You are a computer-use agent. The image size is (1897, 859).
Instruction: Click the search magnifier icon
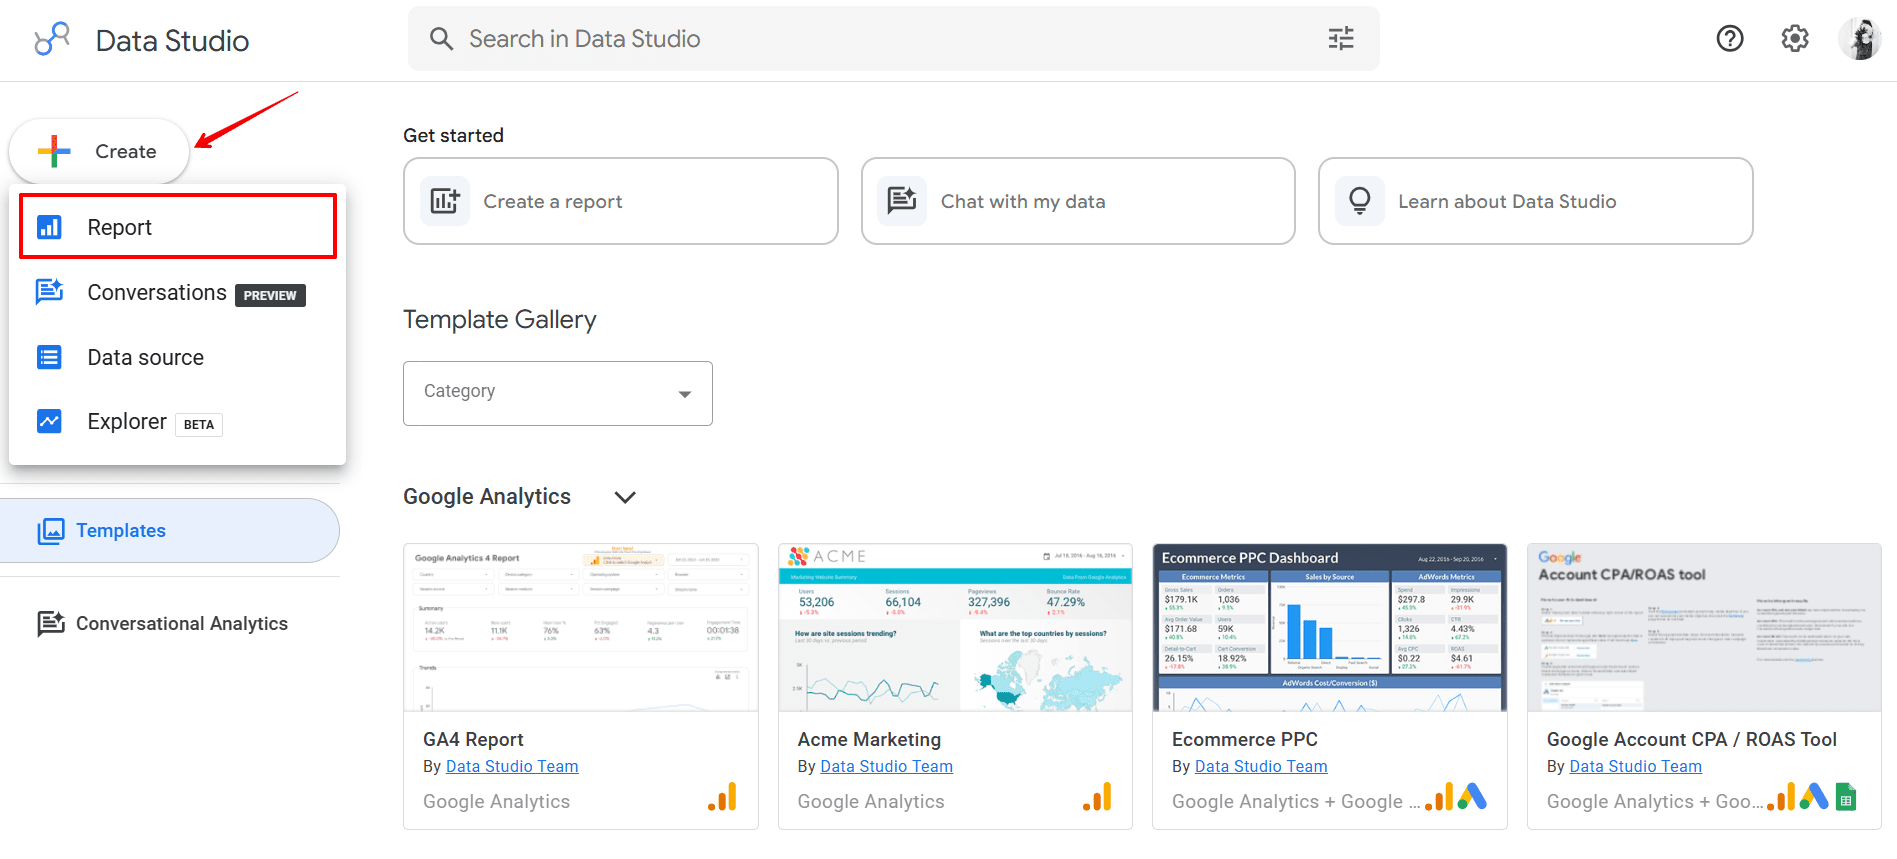point(441,39)
